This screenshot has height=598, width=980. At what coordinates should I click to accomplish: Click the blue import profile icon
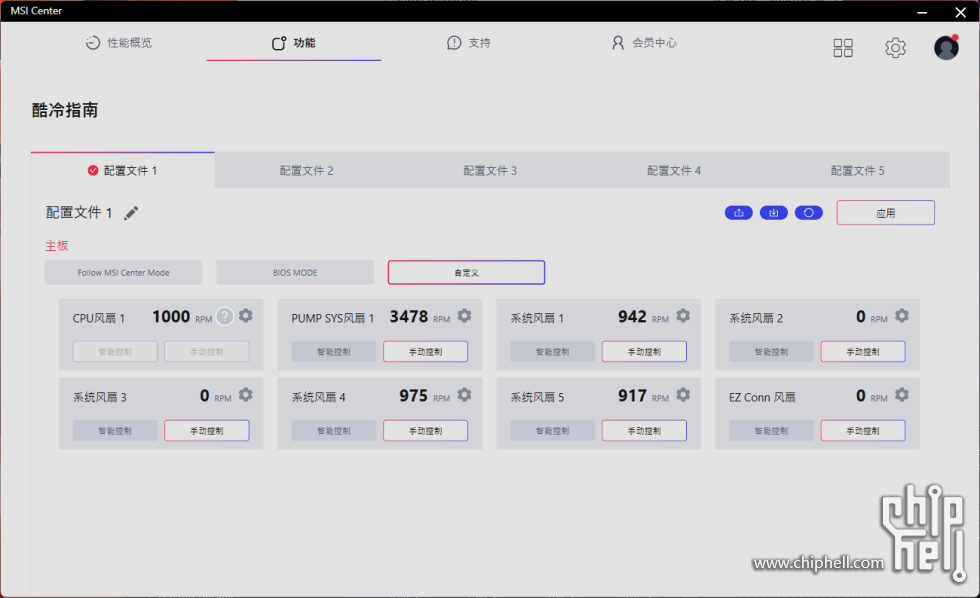point(774,213)
